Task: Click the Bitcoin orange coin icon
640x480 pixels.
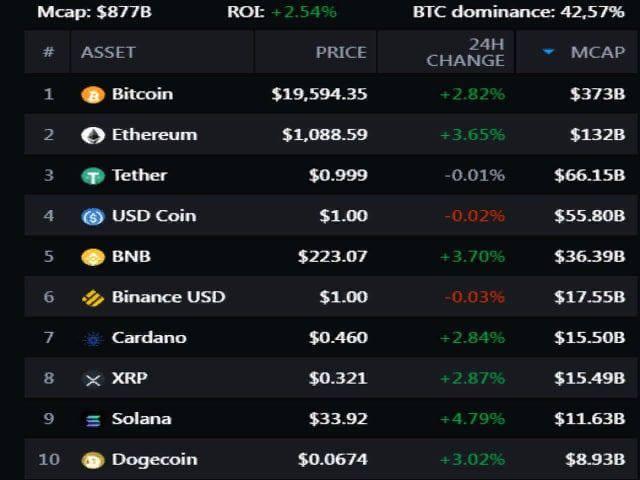Action: (93, 95)
